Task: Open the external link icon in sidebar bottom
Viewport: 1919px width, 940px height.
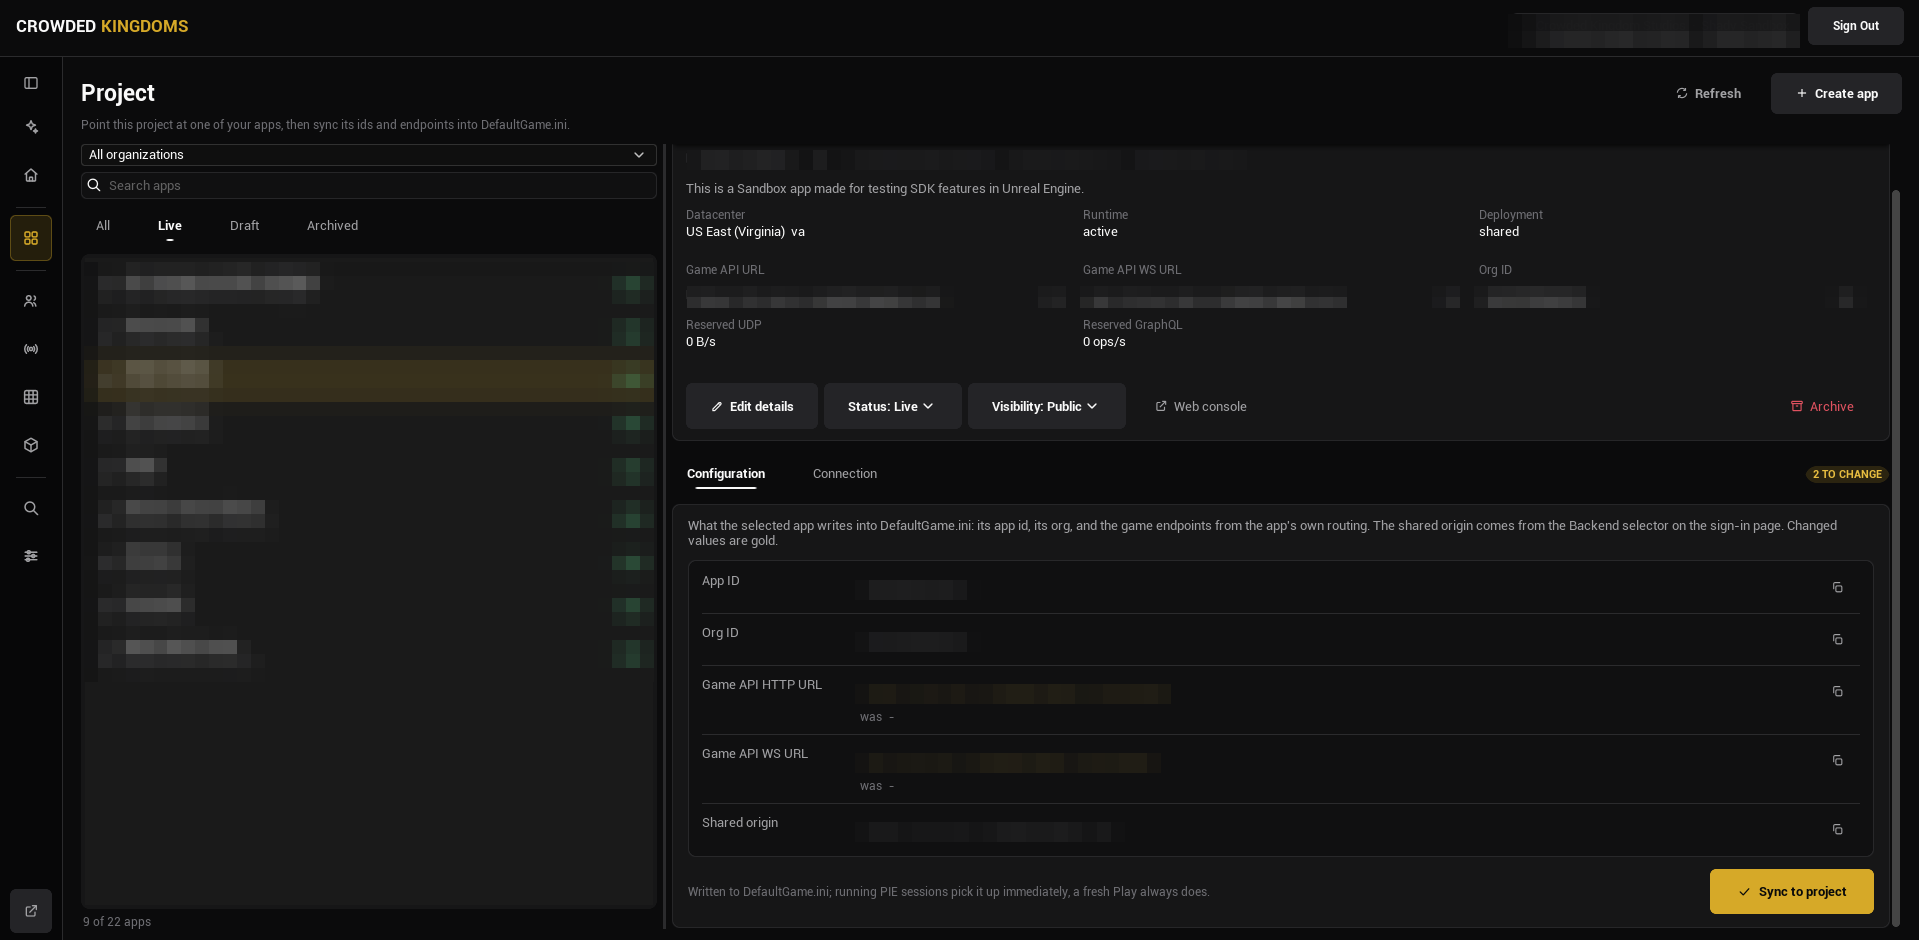Action: point(31,911)
